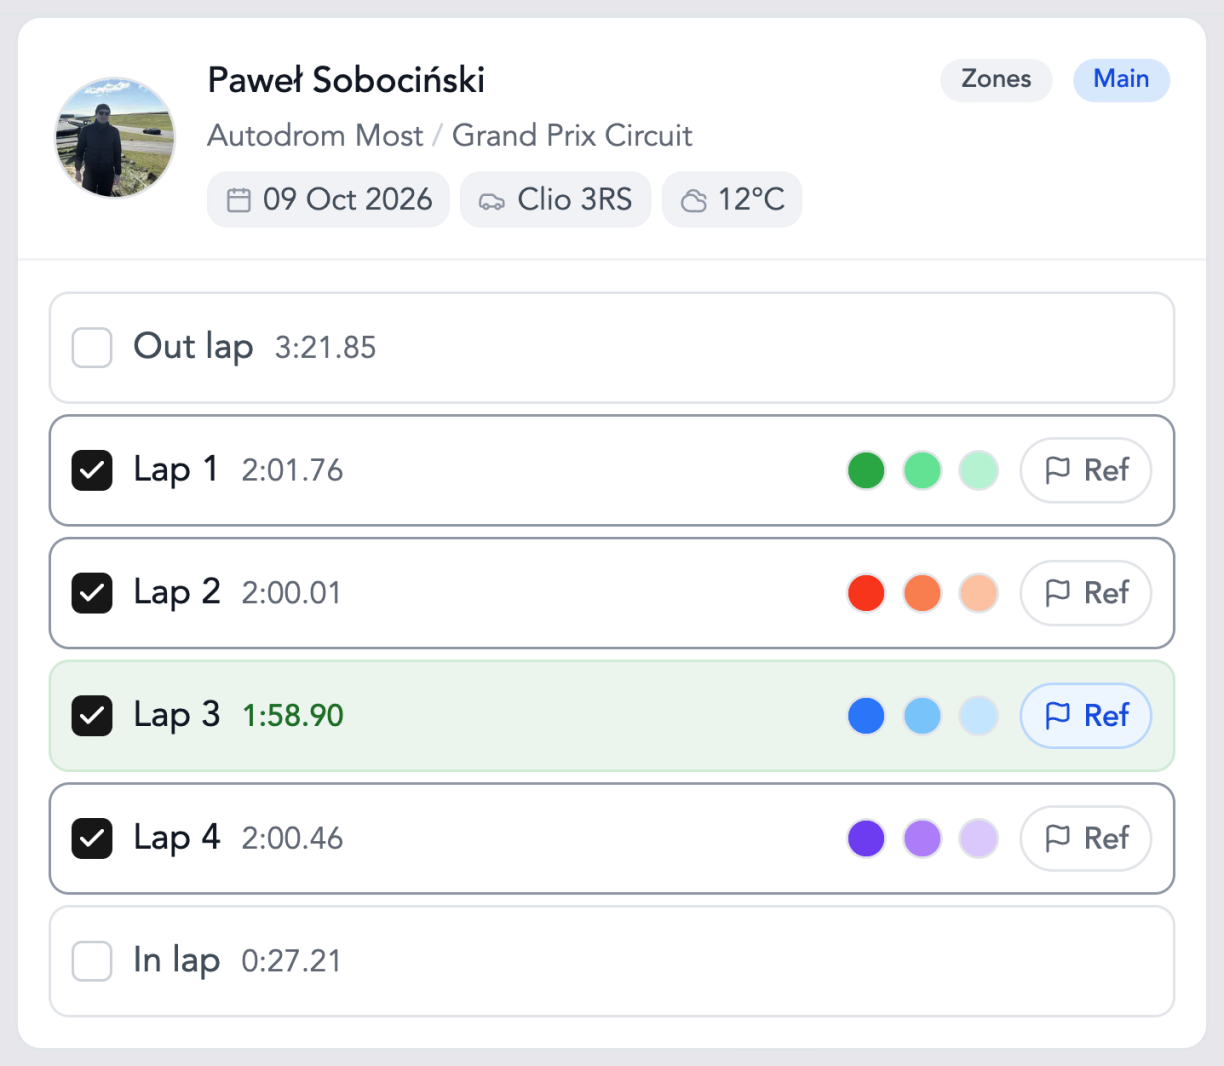
Task: Click the Lap 1 label
Action: coord(176,470)
